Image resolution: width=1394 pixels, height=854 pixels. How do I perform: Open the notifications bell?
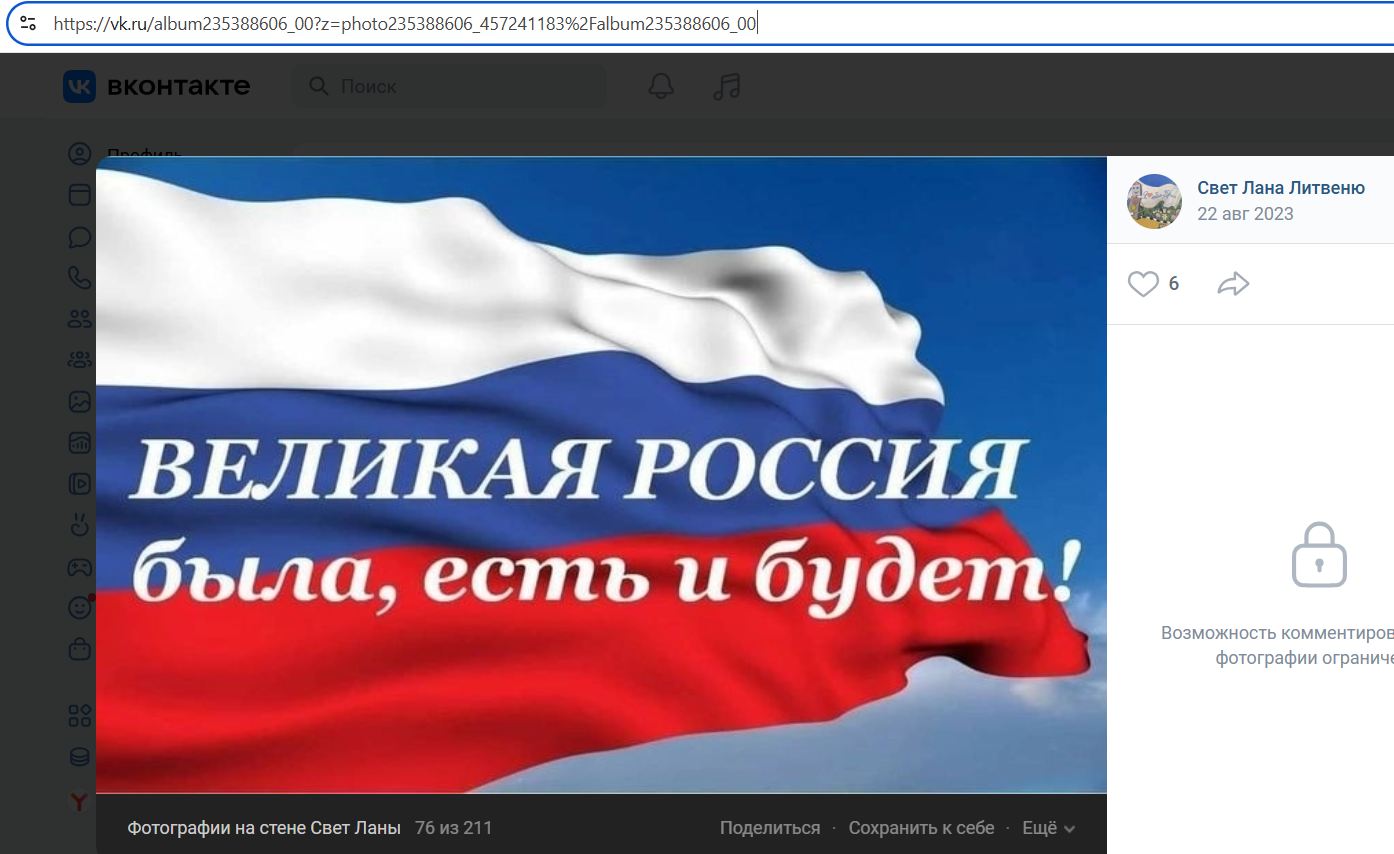click(661, 86)
